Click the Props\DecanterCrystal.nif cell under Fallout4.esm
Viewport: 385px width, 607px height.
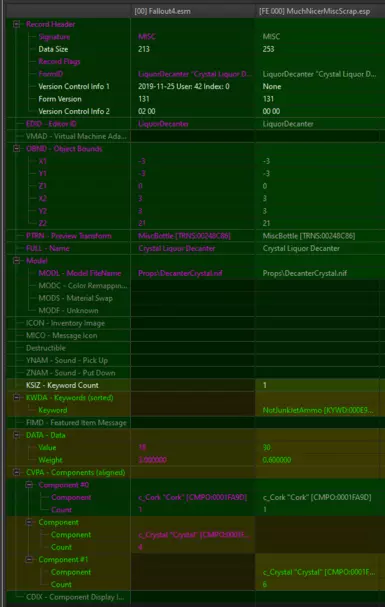coord(193,273)
